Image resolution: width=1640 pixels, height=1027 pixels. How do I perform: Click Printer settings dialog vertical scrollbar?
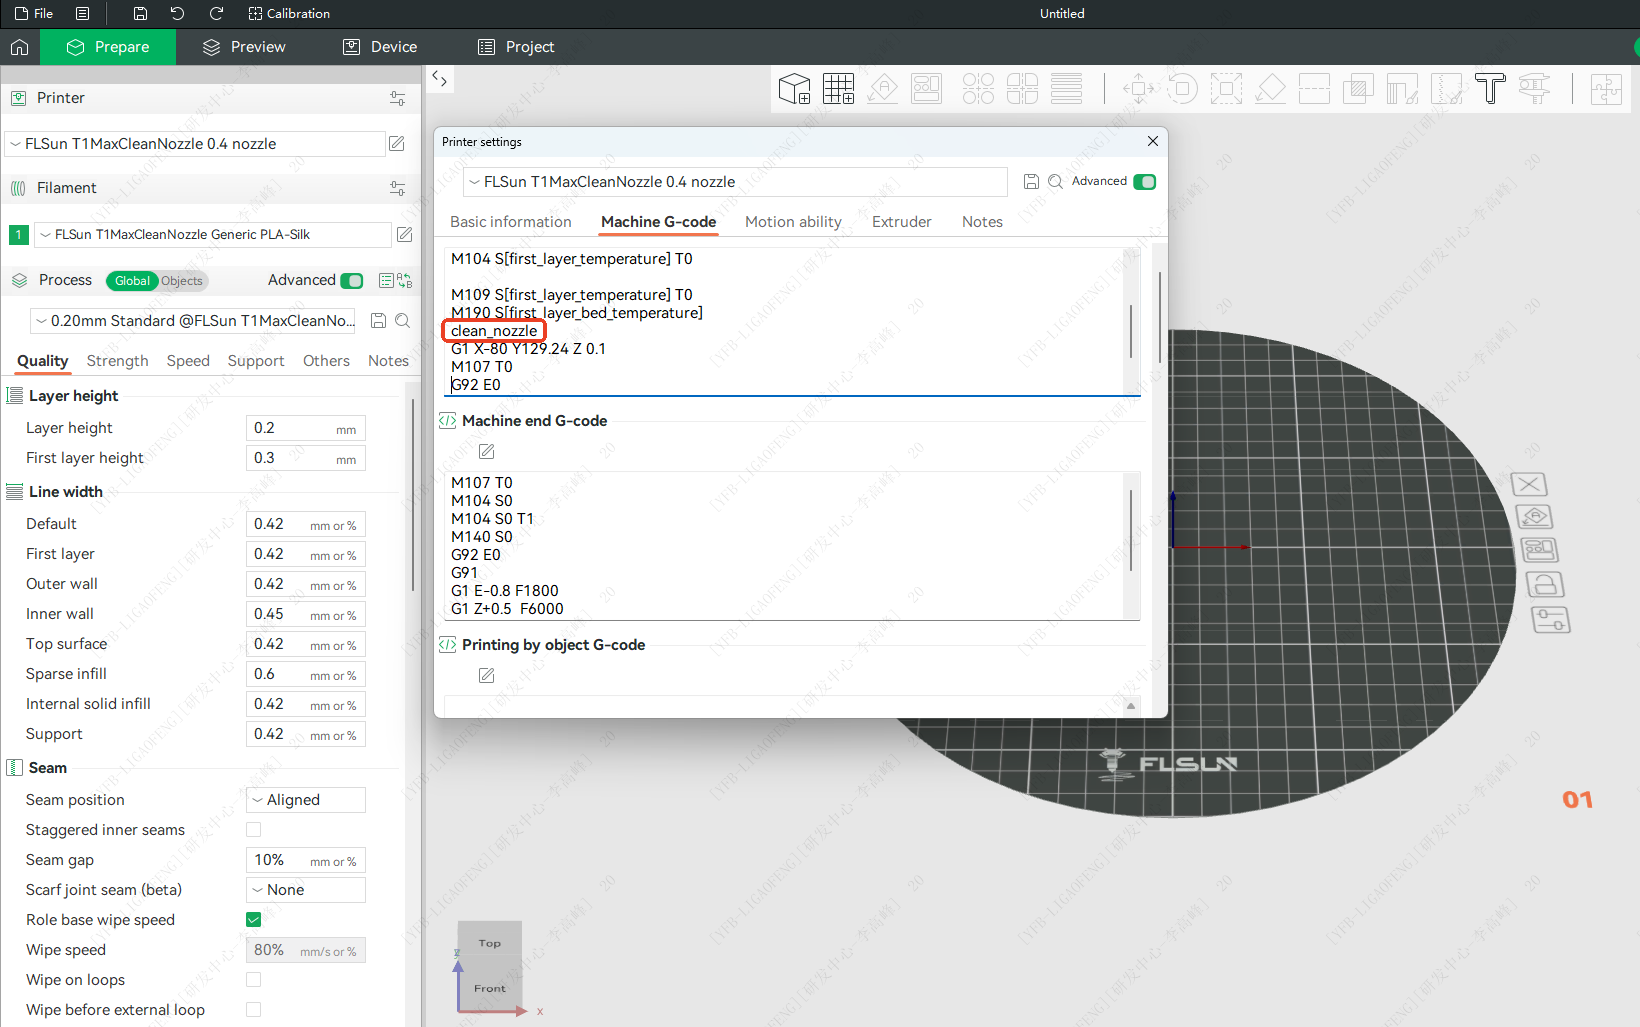pyautogui.click(x=1159, y=317)
